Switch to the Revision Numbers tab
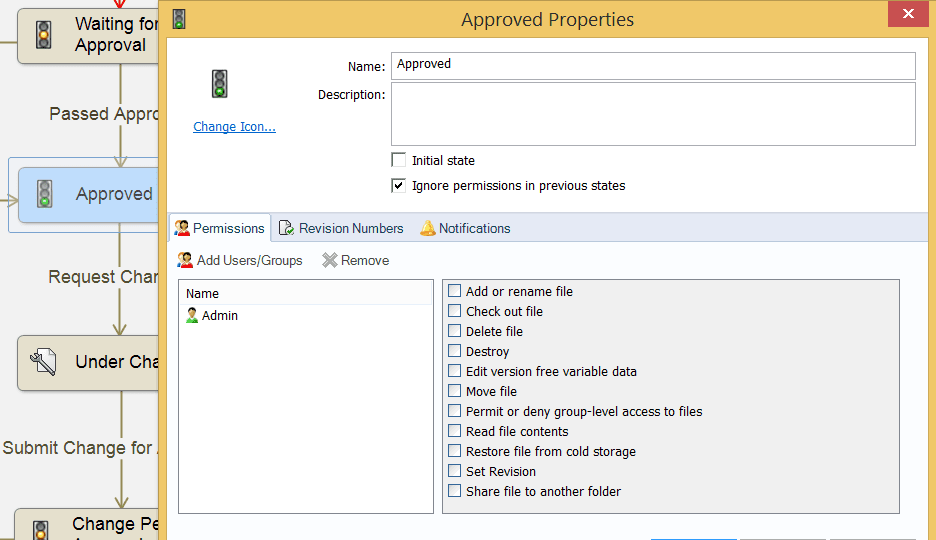 (341, 228)
